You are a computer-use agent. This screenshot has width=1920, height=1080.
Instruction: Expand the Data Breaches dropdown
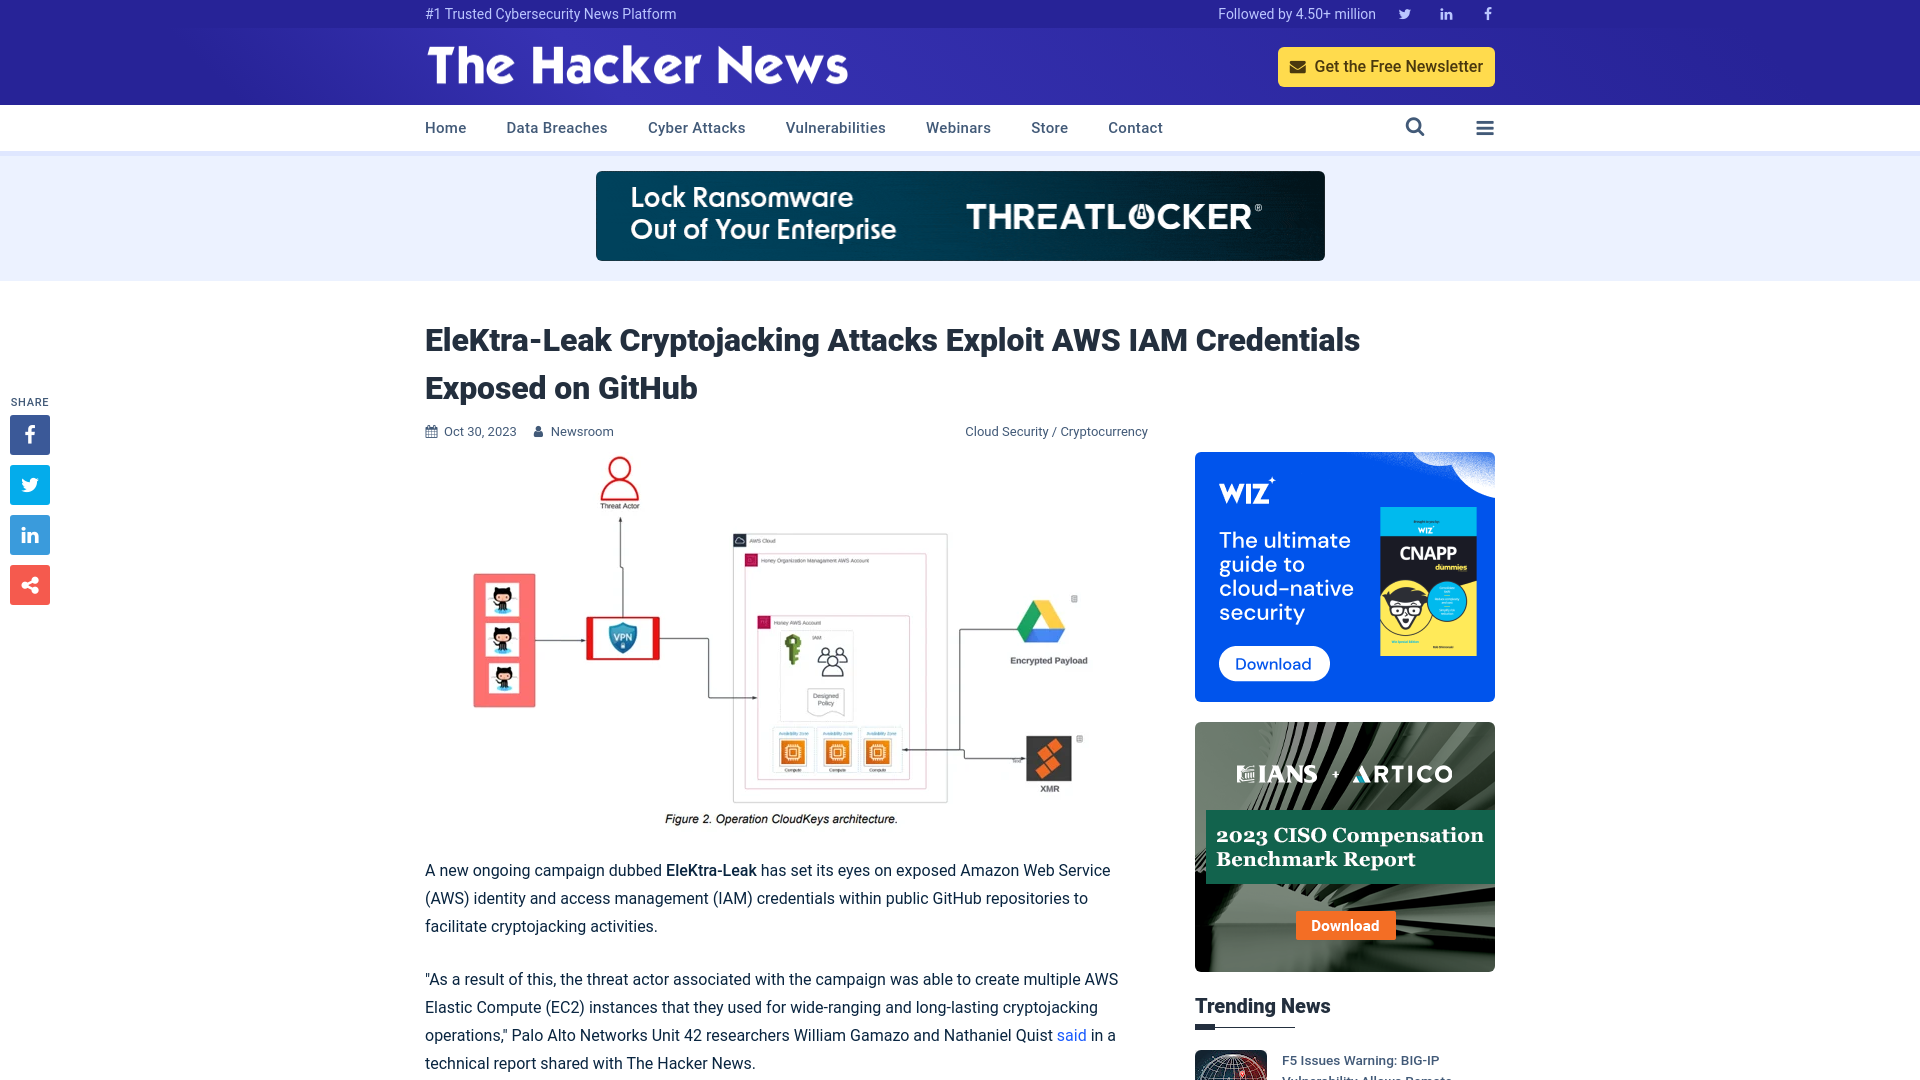(x=556, y=127)
